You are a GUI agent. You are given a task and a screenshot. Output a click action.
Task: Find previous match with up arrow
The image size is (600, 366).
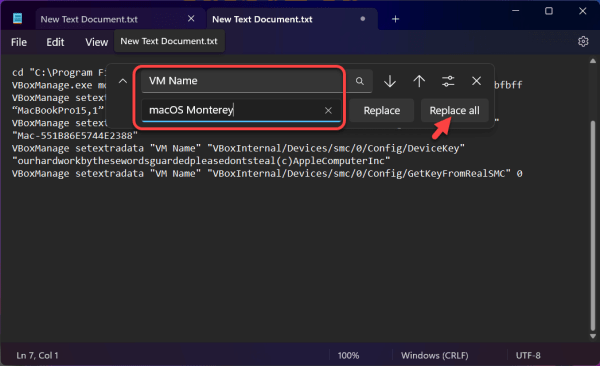(419, 81)
